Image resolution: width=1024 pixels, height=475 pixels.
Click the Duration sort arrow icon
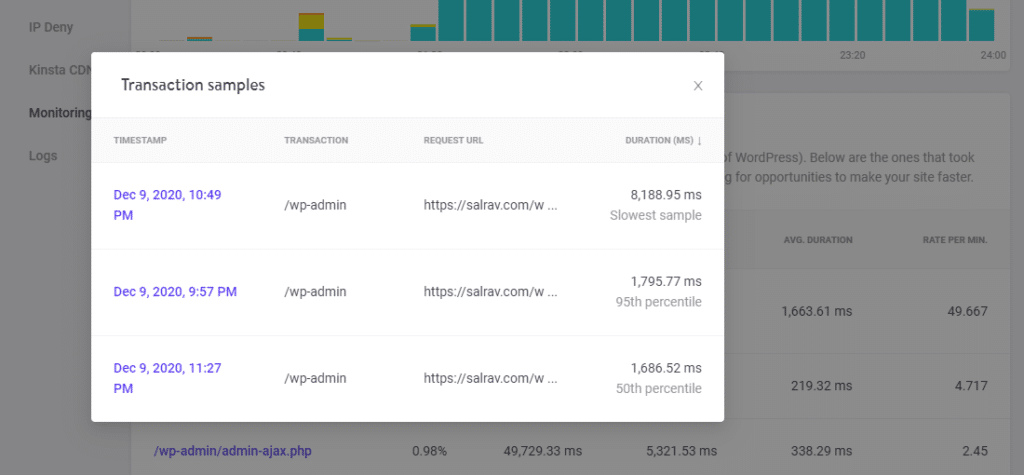pos(699,141)
